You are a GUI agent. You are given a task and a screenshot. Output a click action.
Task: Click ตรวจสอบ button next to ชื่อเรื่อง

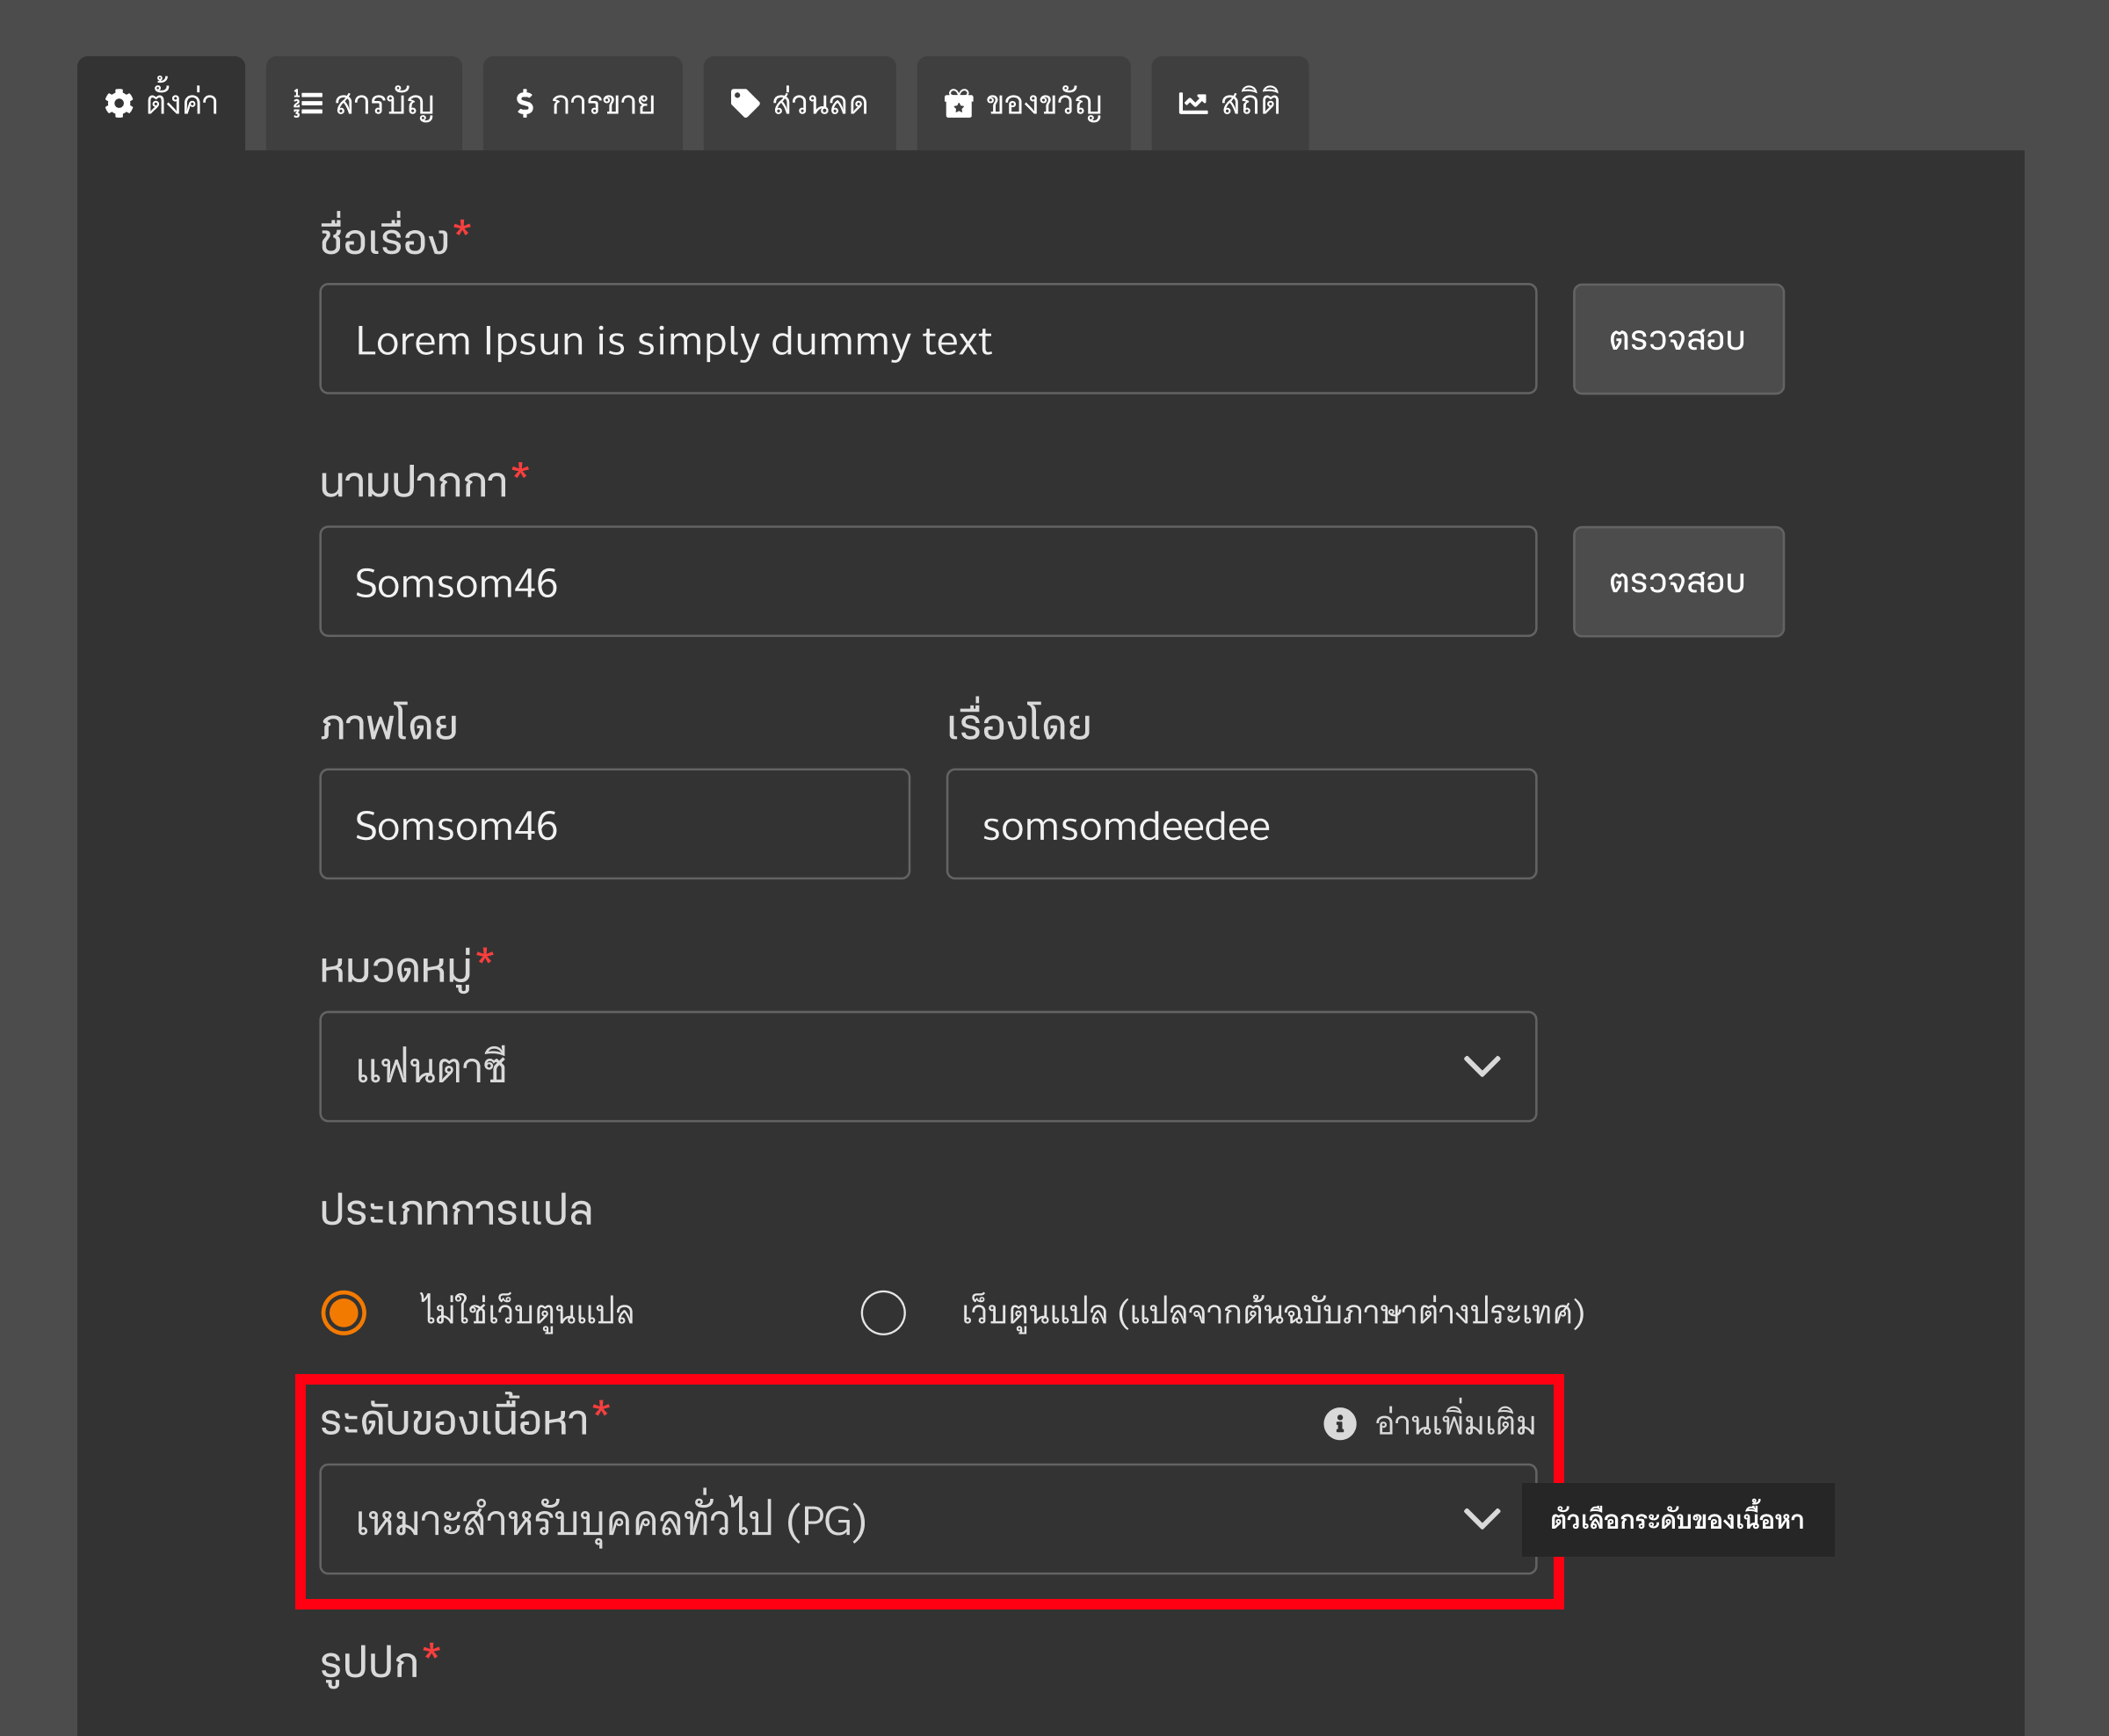(1678, 339)
